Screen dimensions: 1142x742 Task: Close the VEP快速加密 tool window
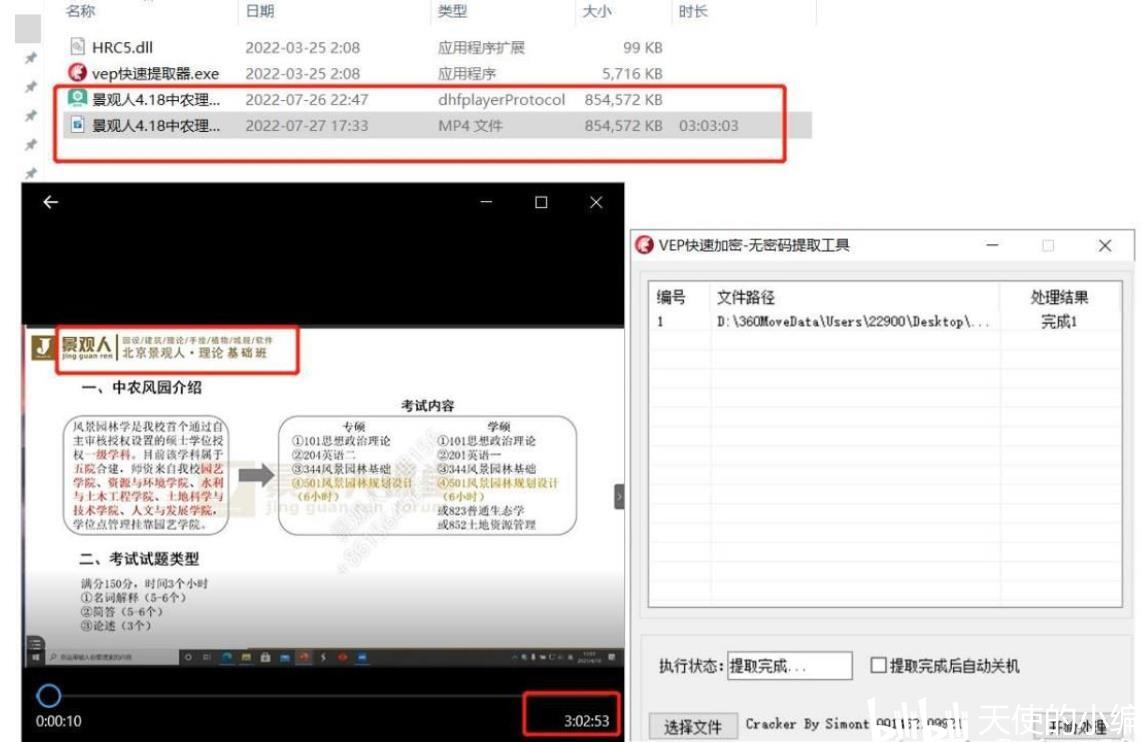(1105, 245)
